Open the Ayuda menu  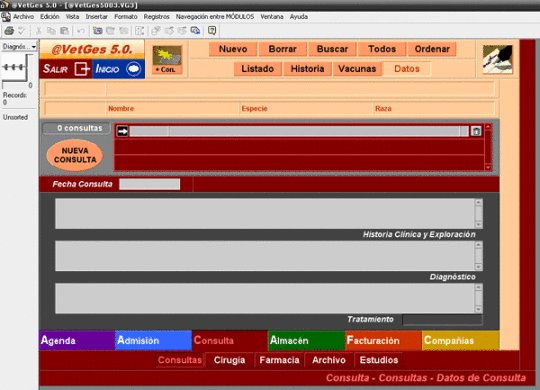tap(299, 17)
